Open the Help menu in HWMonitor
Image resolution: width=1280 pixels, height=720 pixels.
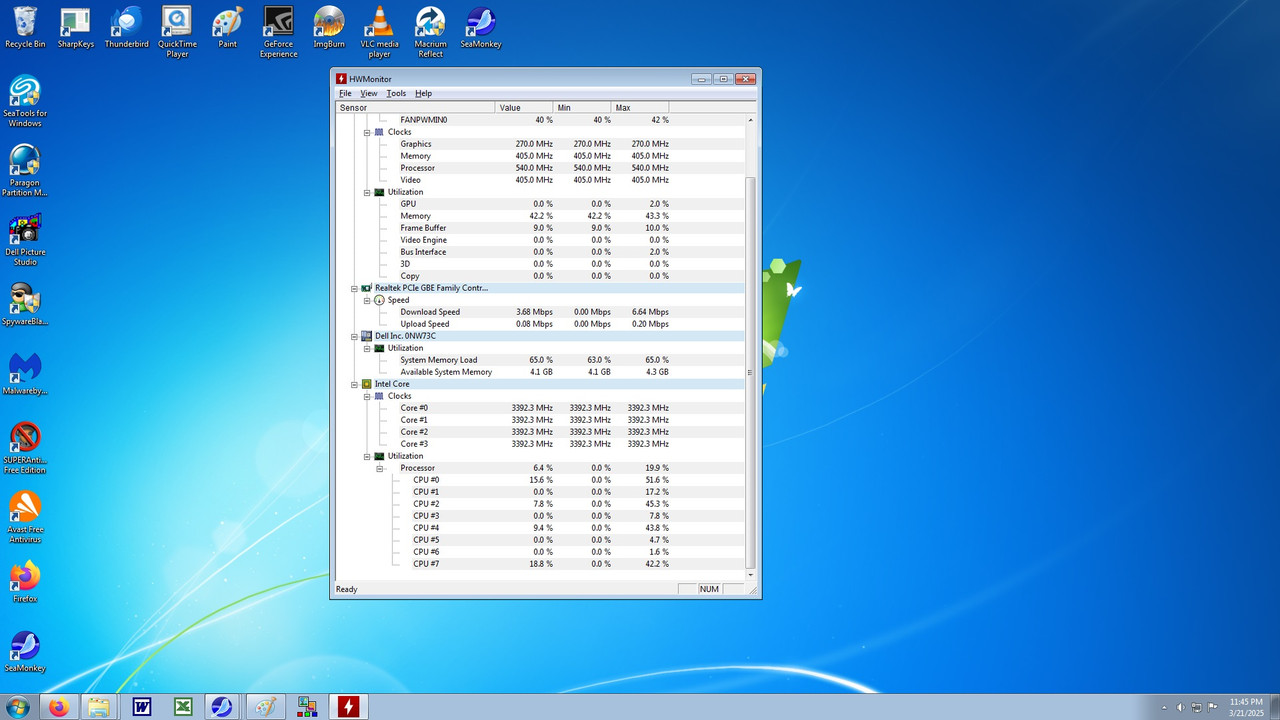tap(424, 93)
